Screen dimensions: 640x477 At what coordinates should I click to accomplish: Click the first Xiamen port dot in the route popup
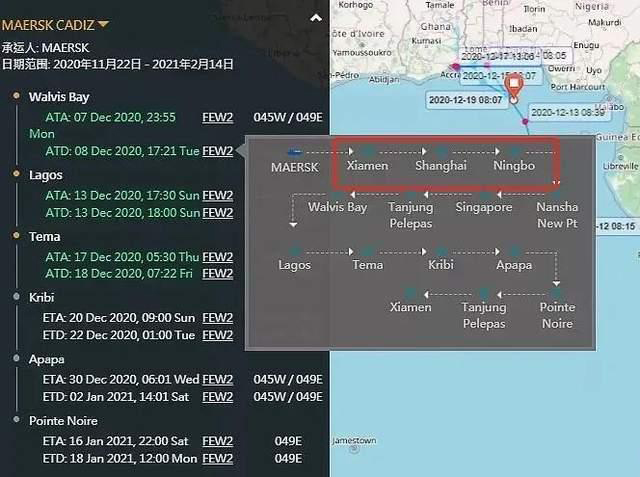368,151
